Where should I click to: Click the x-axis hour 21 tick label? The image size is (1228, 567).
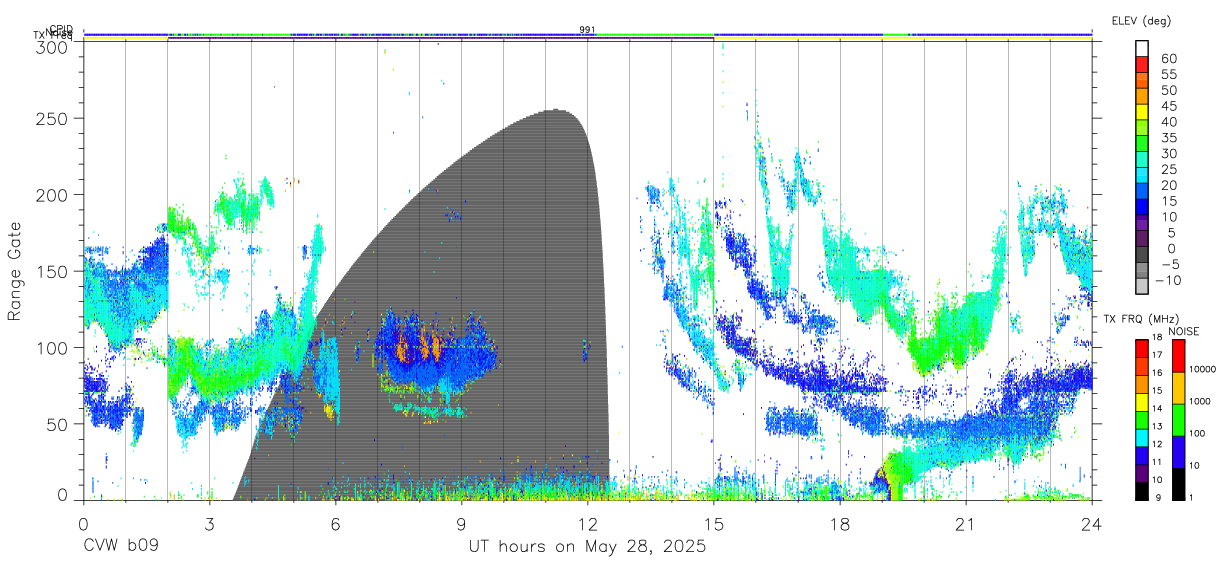coord(966,524)
